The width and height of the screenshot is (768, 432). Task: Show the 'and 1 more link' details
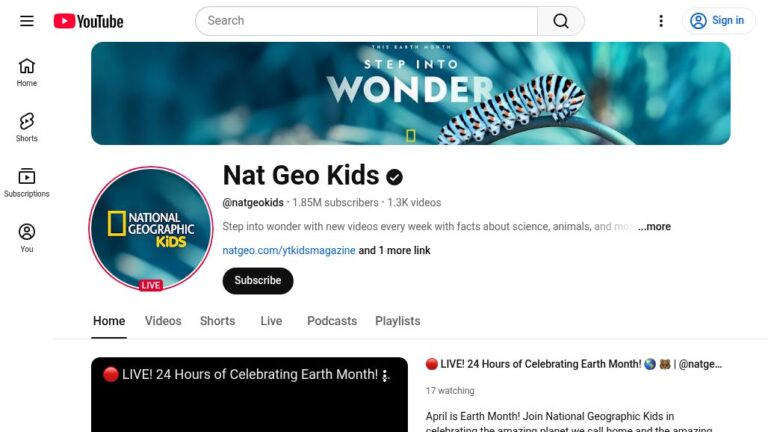394,250
